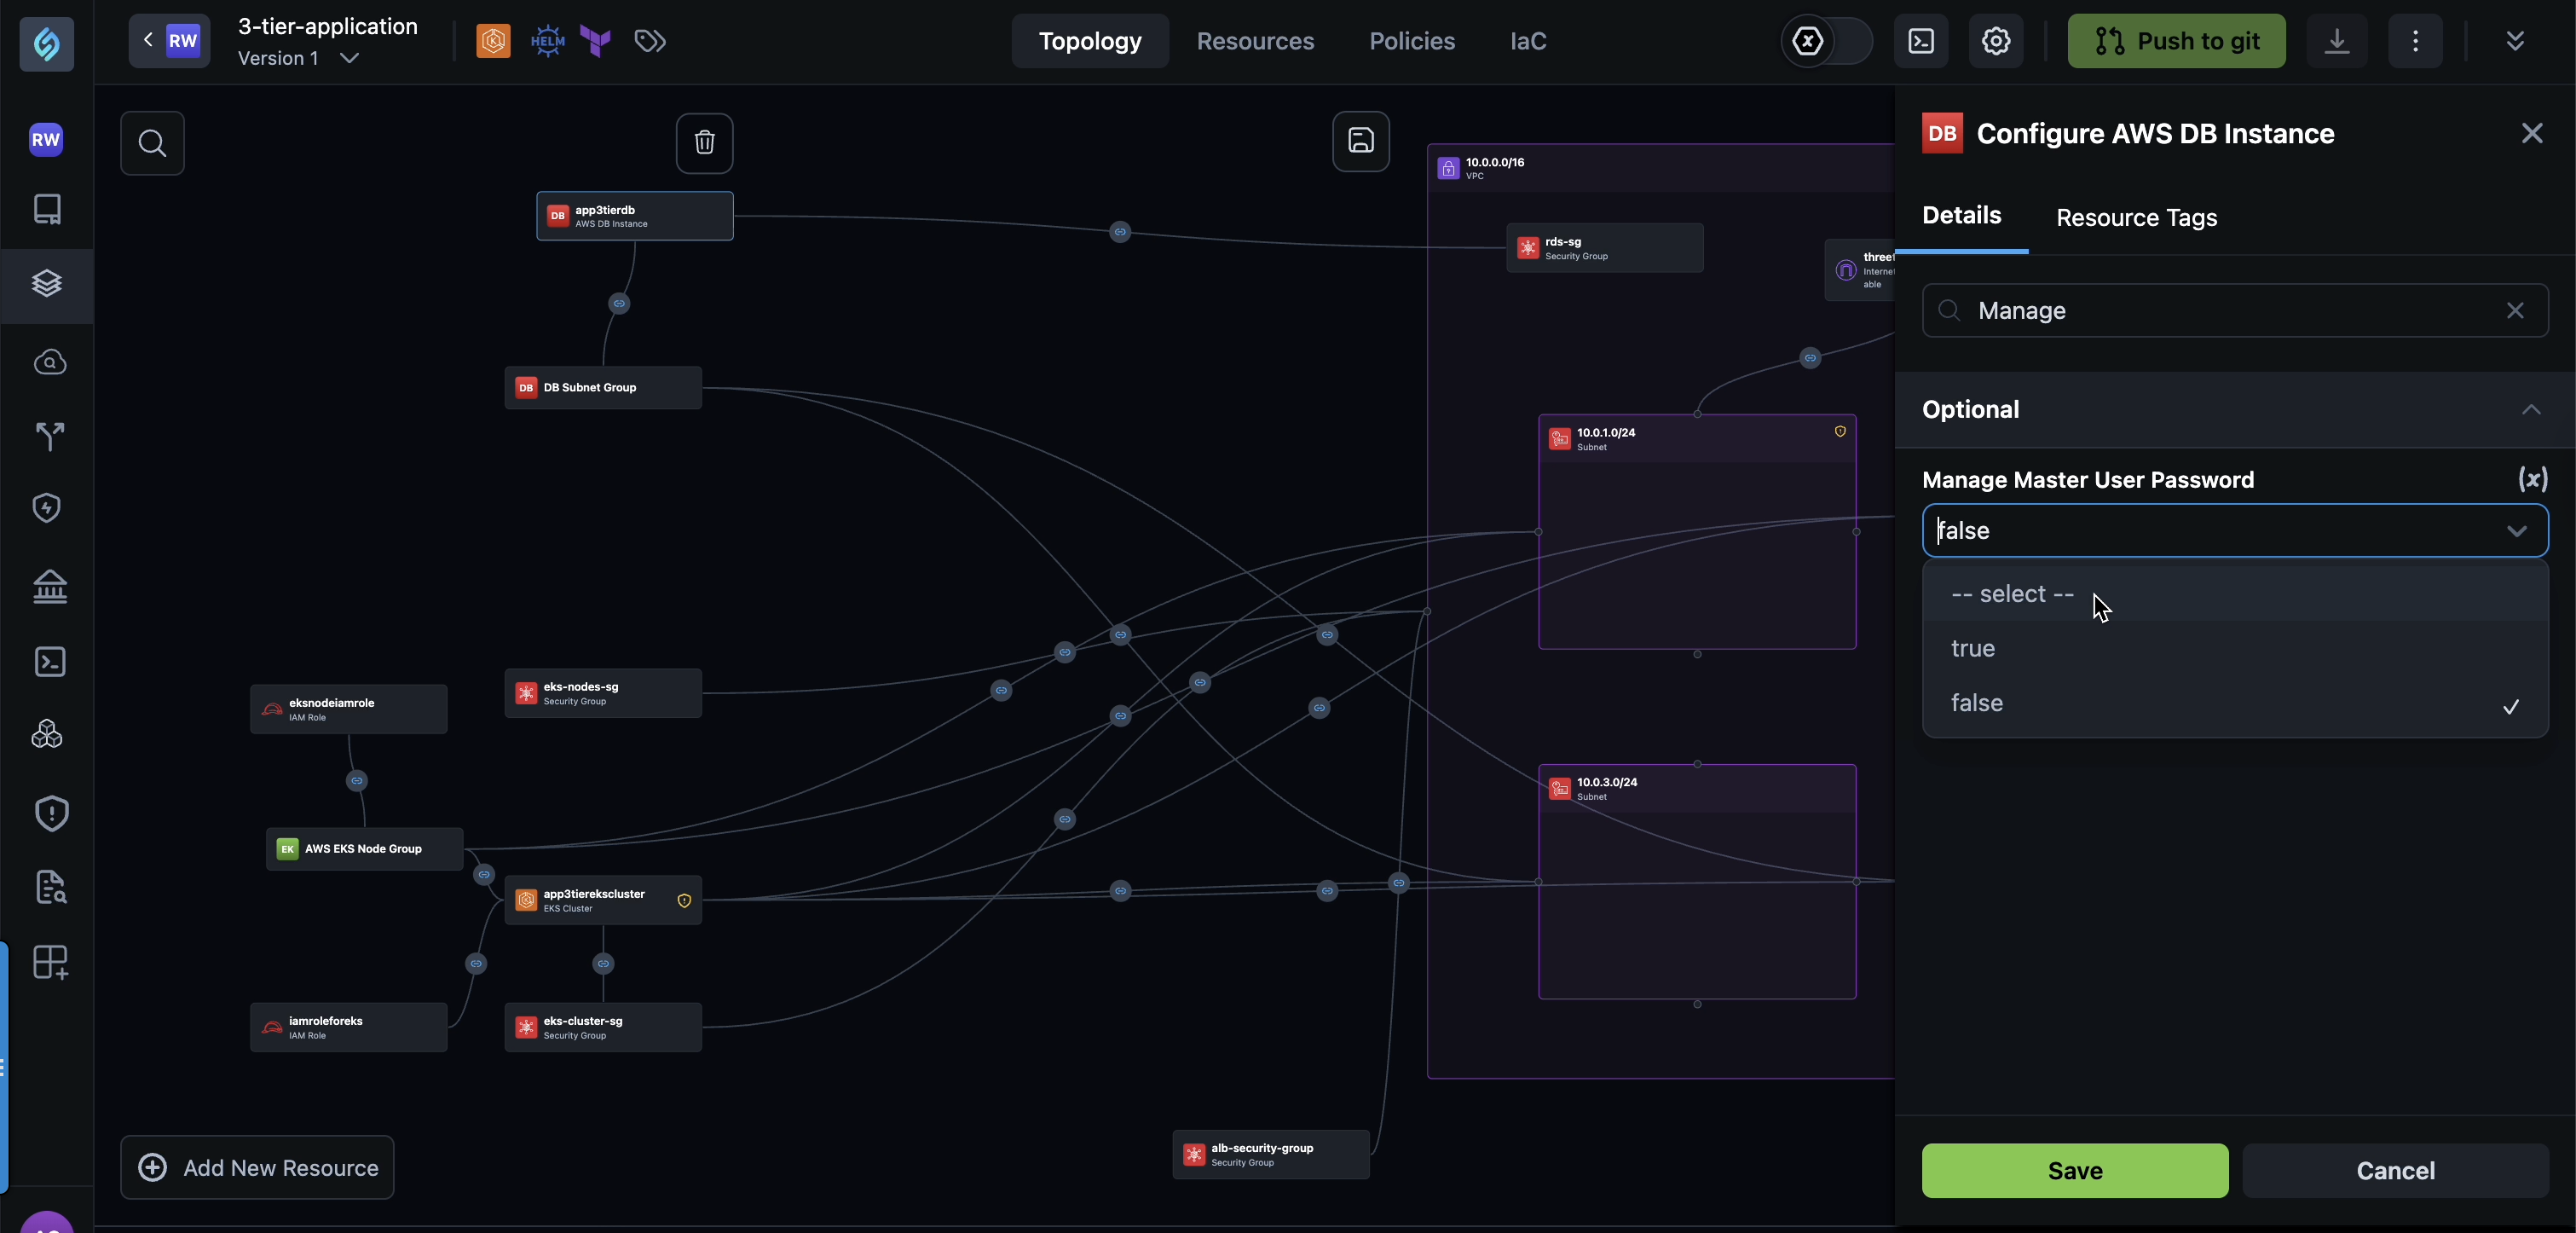Collapse the Optional section
This screenshot has height=1233, width=2576.
point(2530,410)
